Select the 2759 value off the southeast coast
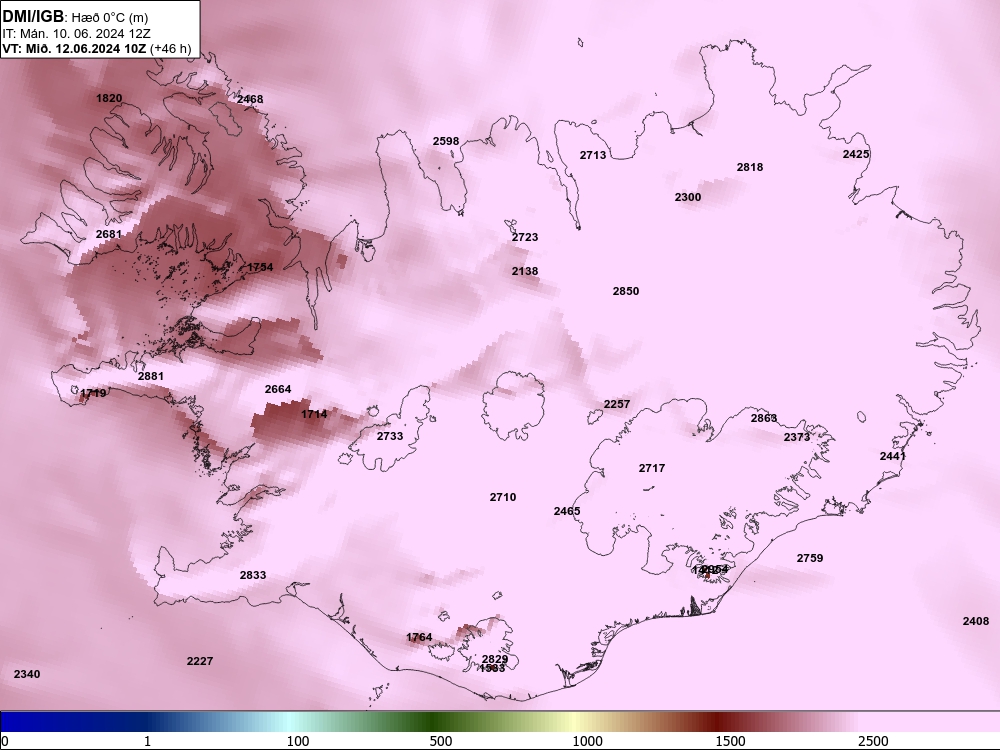This screenshot has height=750, width=1000. click(810, 558)
